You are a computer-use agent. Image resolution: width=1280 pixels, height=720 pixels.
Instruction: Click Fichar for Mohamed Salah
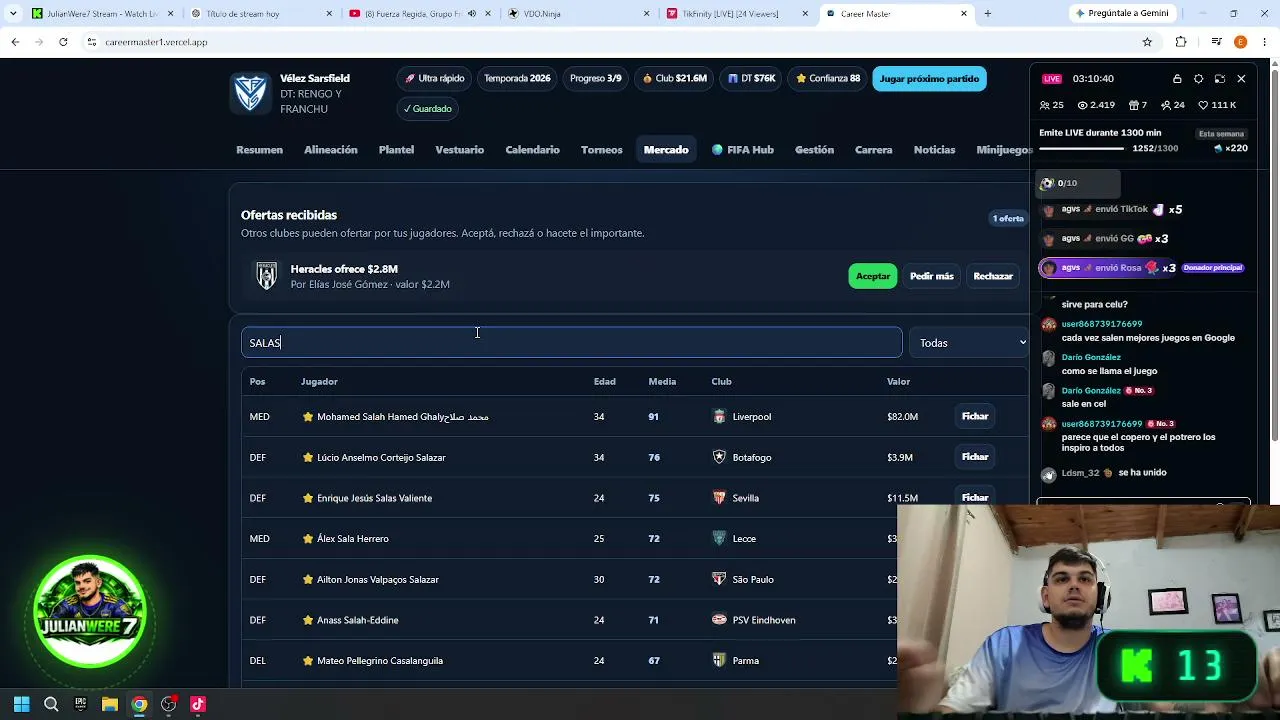click(x=975, y=416)
